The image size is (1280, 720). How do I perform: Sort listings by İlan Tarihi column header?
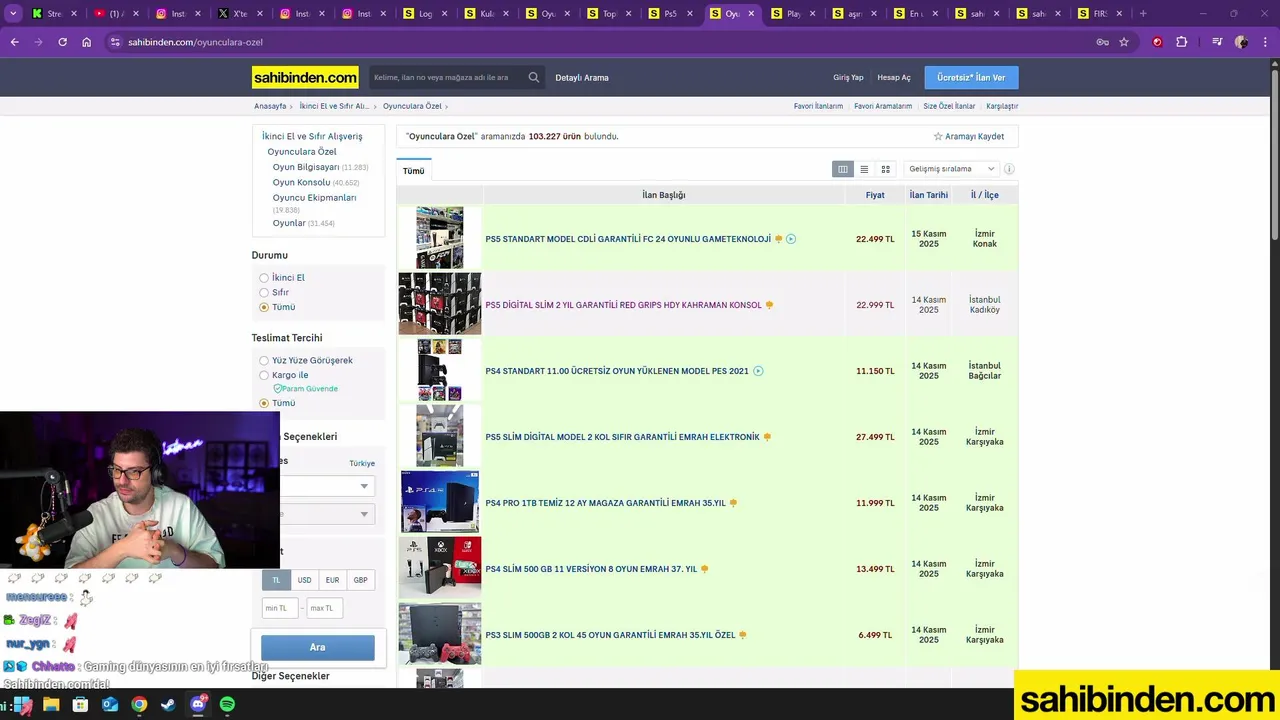click(929, 195)
